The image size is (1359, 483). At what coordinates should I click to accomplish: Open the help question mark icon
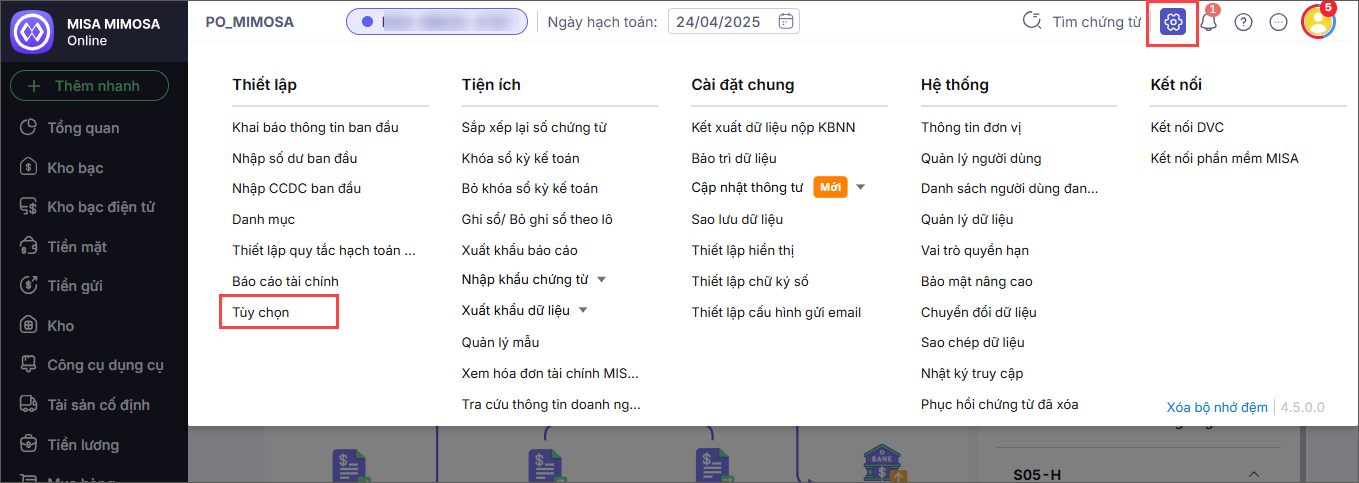click(x=1243, y=22)
